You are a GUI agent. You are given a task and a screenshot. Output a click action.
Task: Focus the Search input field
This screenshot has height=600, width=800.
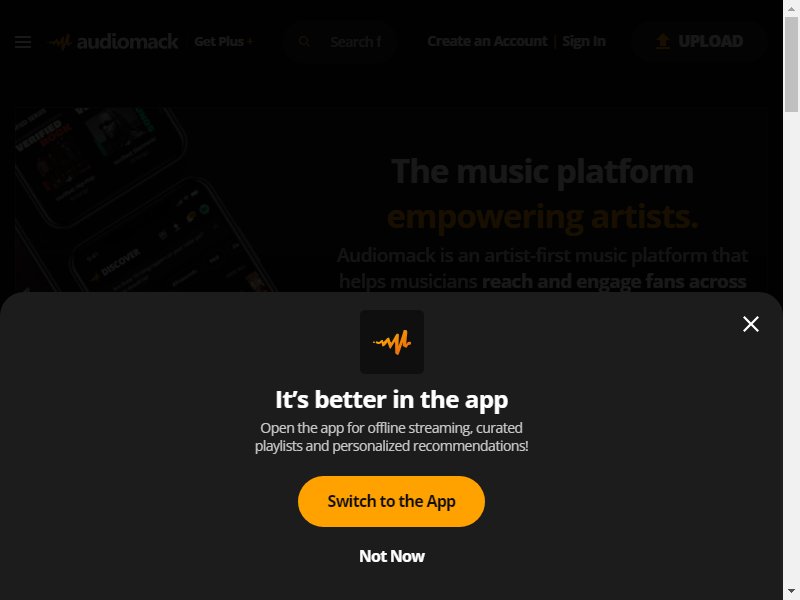tap(356, 41)
